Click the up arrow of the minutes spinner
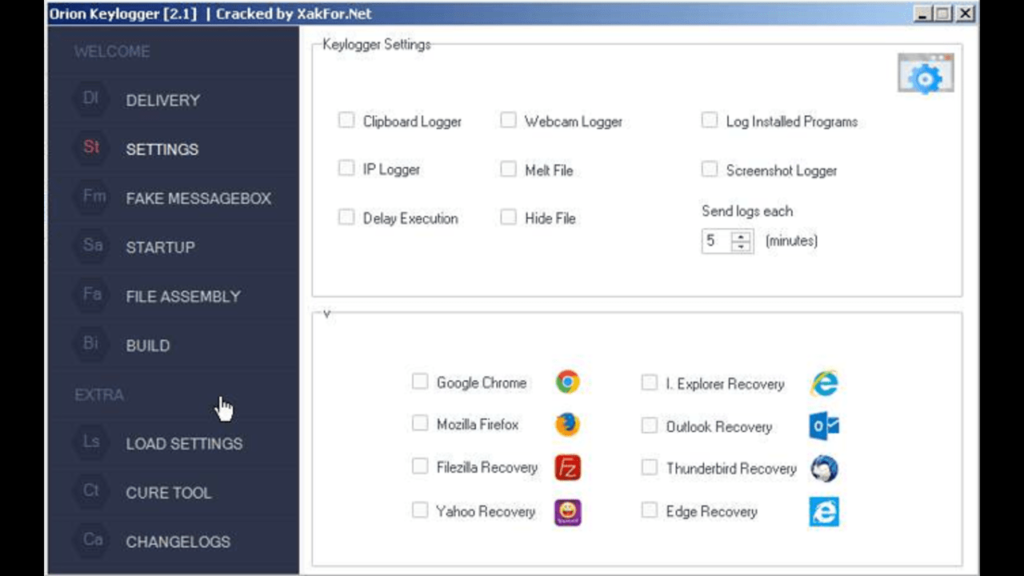 click(x=741, y=236)
